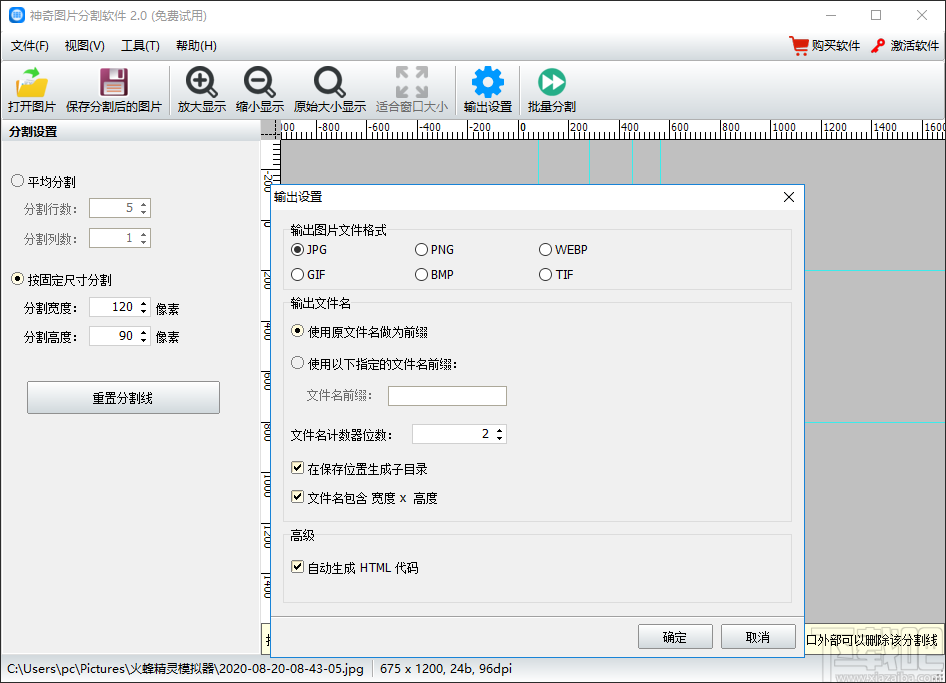Image resolution: width=946 pixels, height=683 pixels.
Task: Click 文件名计数器位数 spinner arrows
Action: (500, 434)
